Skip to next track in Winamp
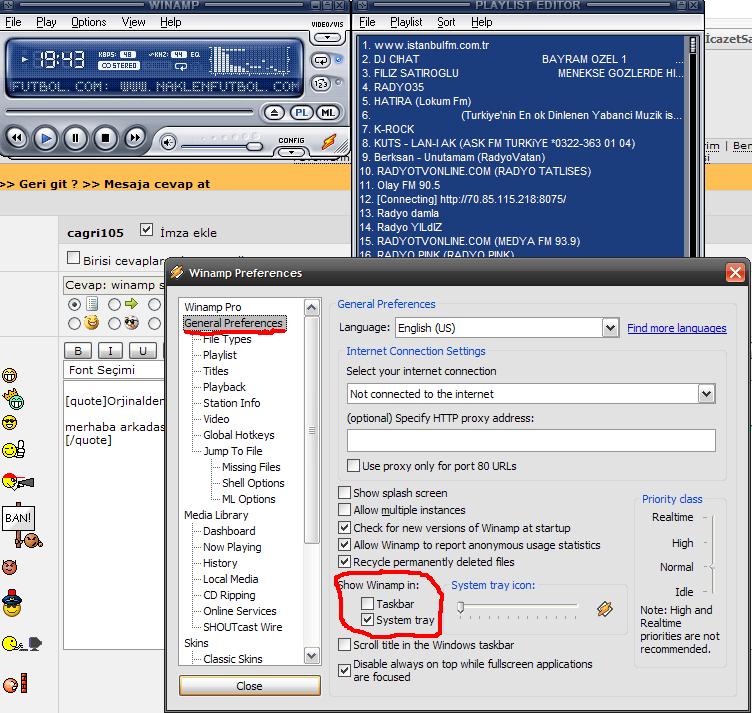 [135, 138]
